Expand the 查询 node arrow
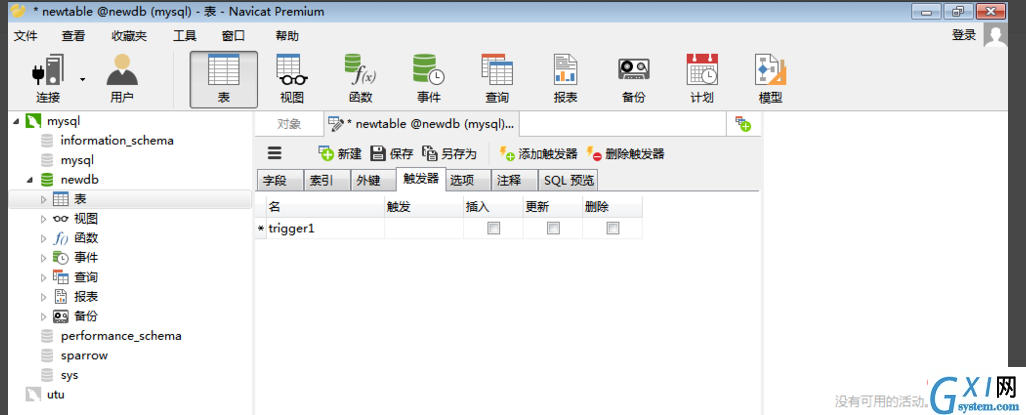Screen dimensions: 1026x415 coord(44,278)
